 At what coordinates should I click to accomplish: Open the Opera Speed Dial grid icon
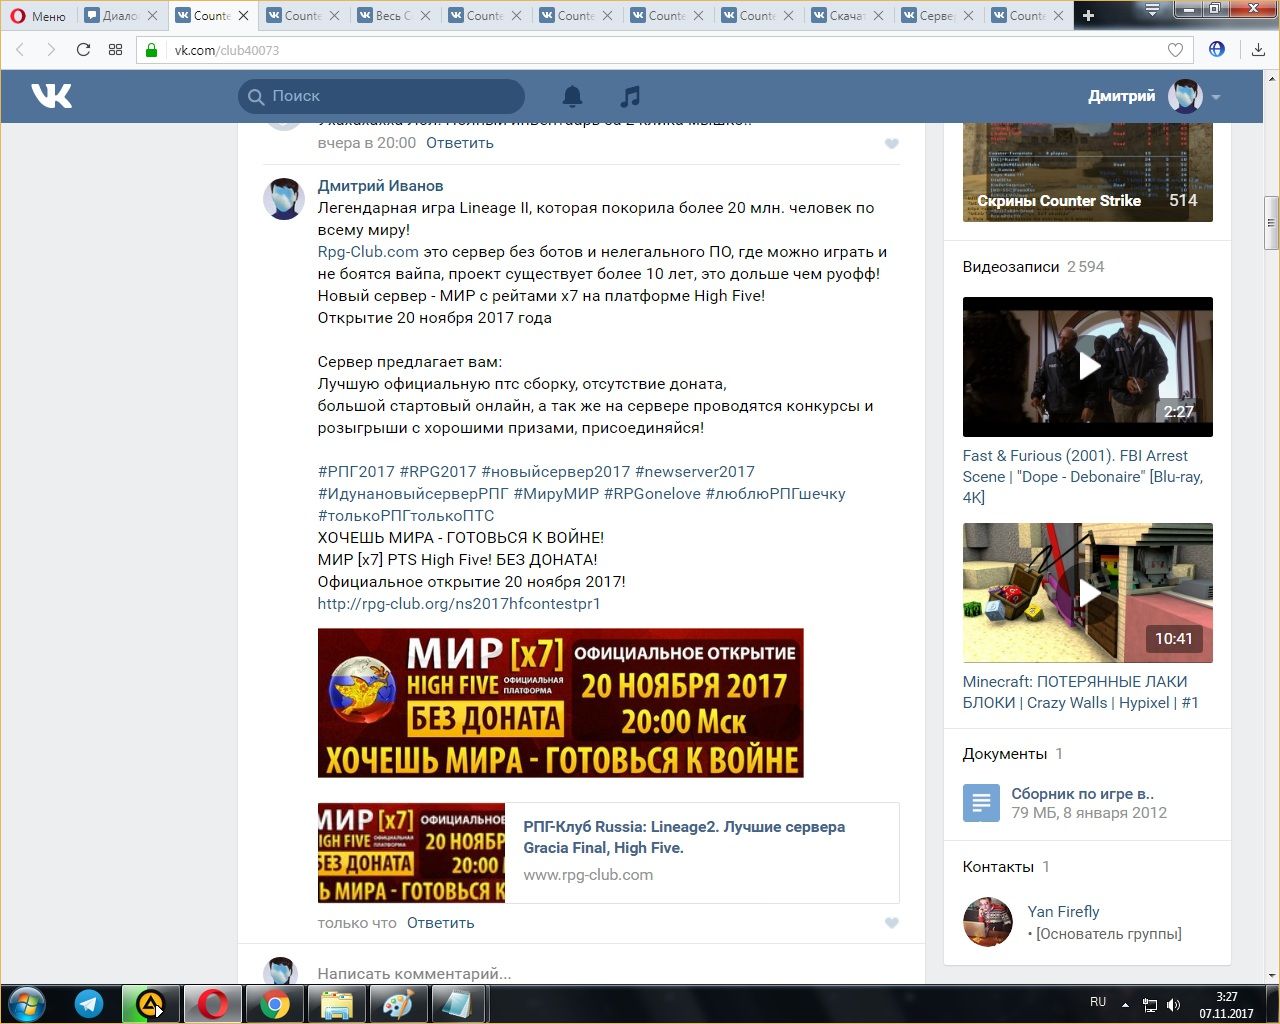click(115, 50)
